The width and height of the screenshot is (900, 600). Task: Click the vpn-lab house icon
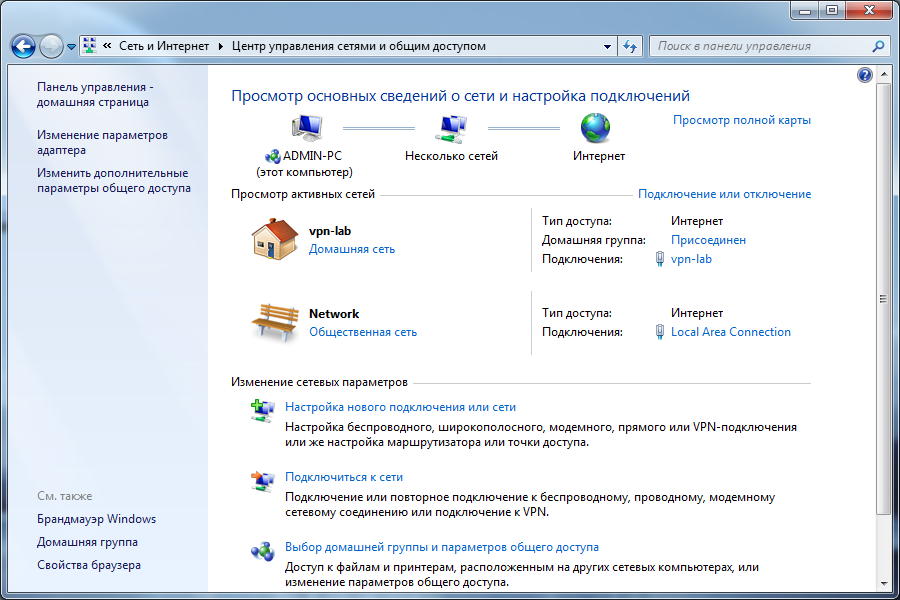click(274, 239)
